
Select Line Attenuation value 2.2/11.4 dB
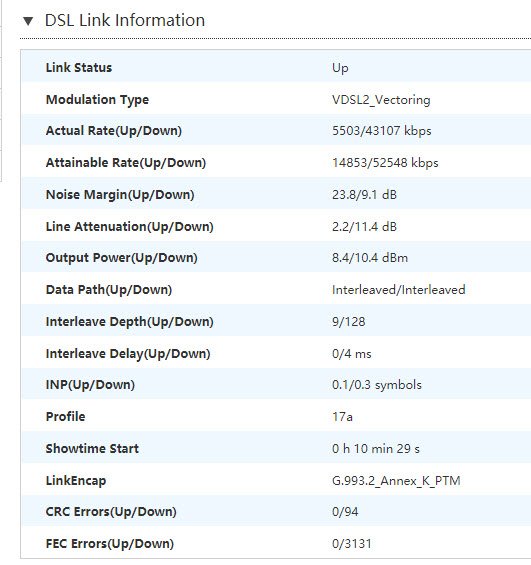click(x=364, y=226)
